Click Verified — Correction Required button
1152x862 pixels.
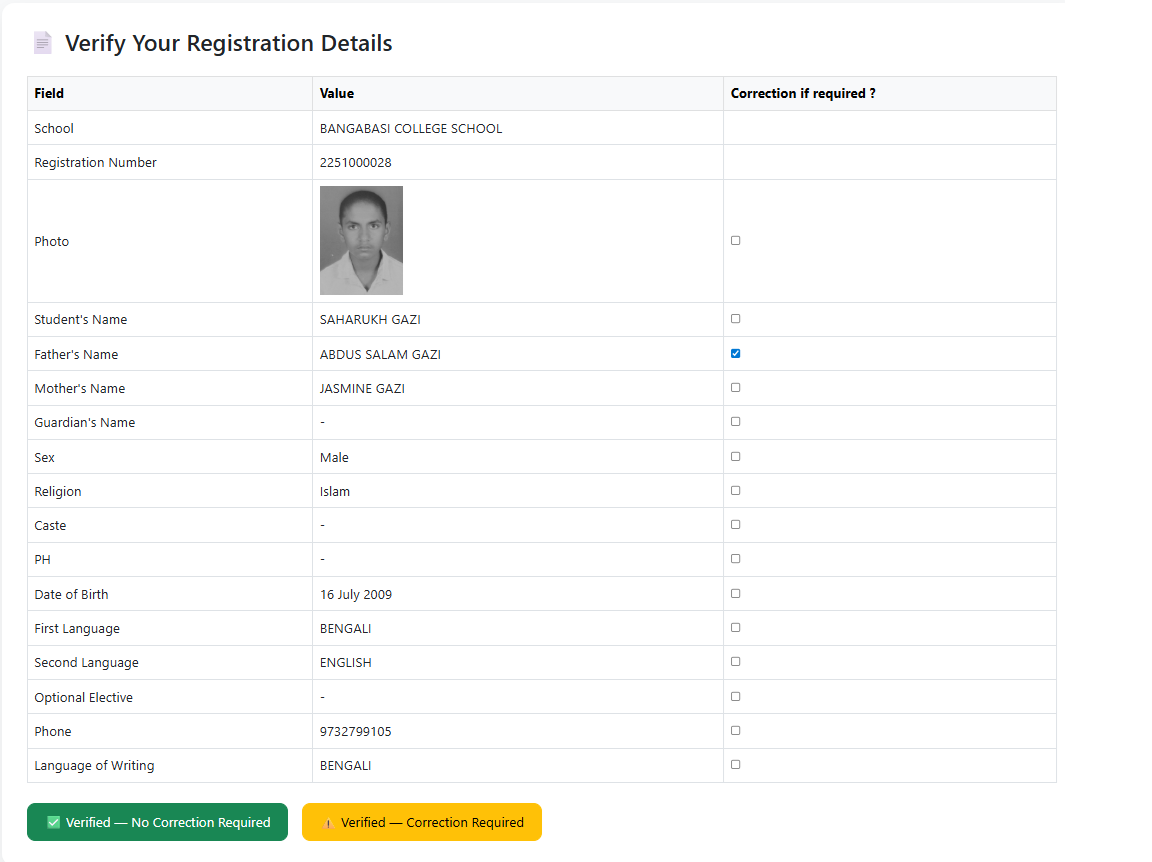click(x=422, y=822)
